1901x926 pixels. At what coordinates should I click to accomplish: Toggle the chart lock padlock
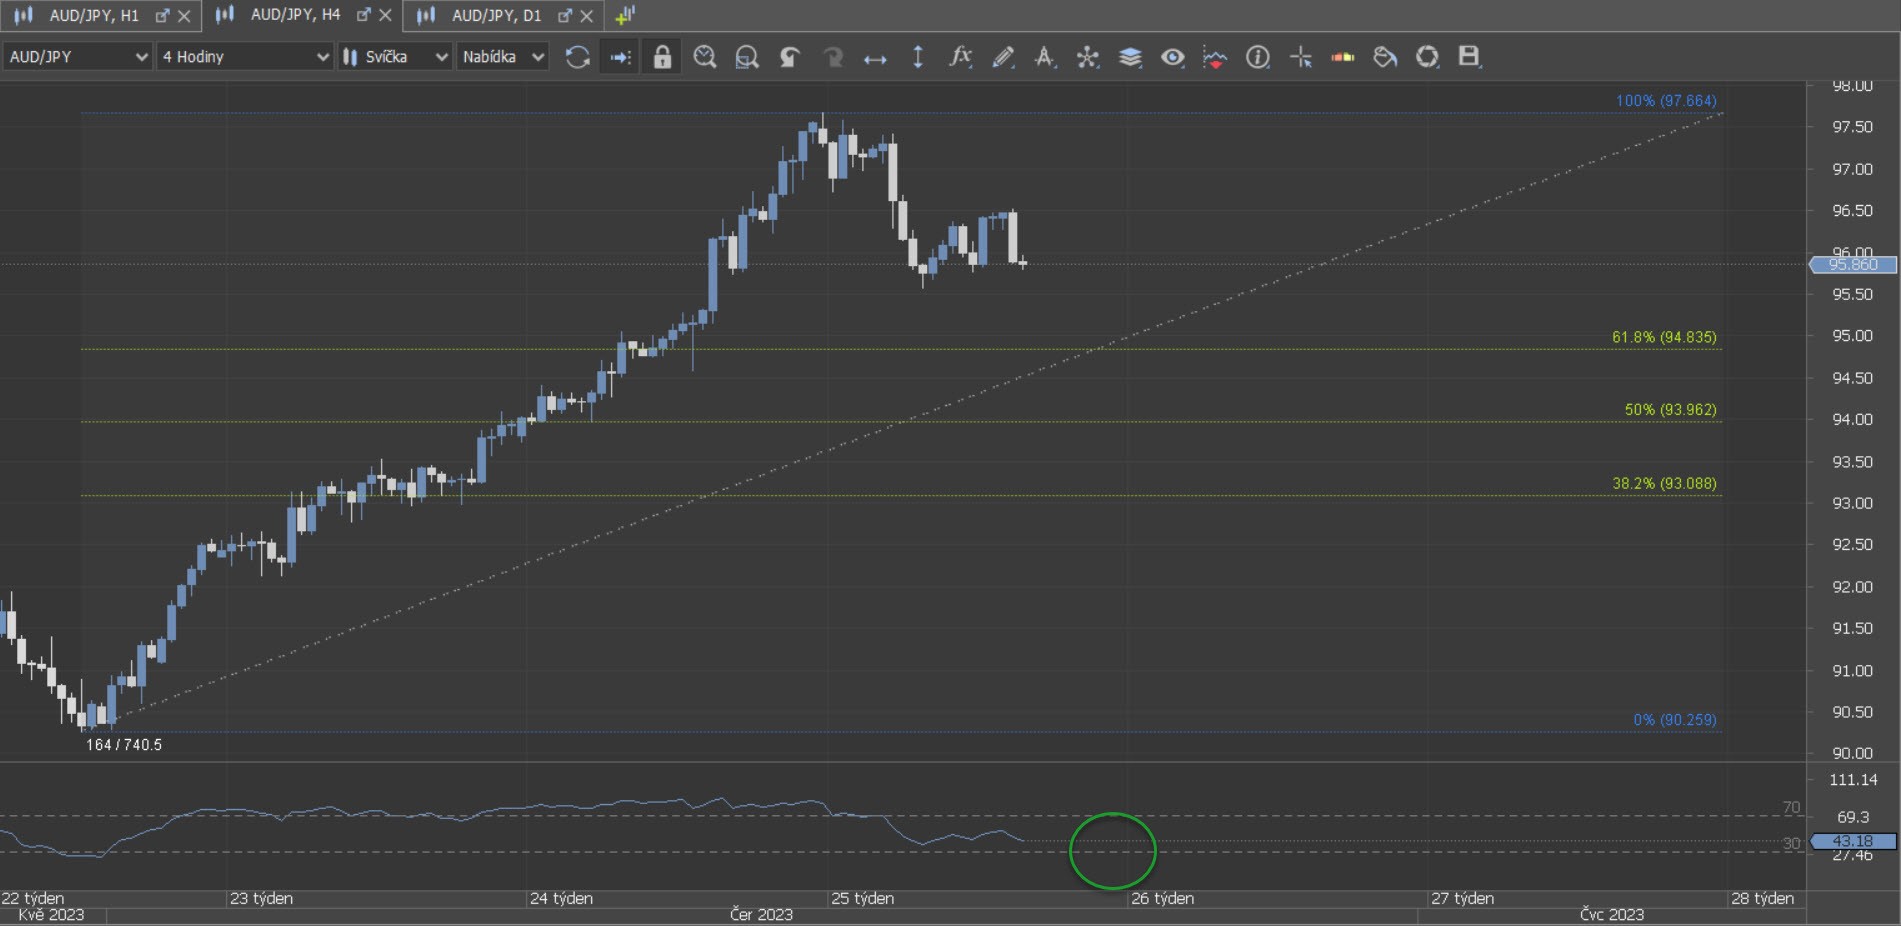click(662, 57)
